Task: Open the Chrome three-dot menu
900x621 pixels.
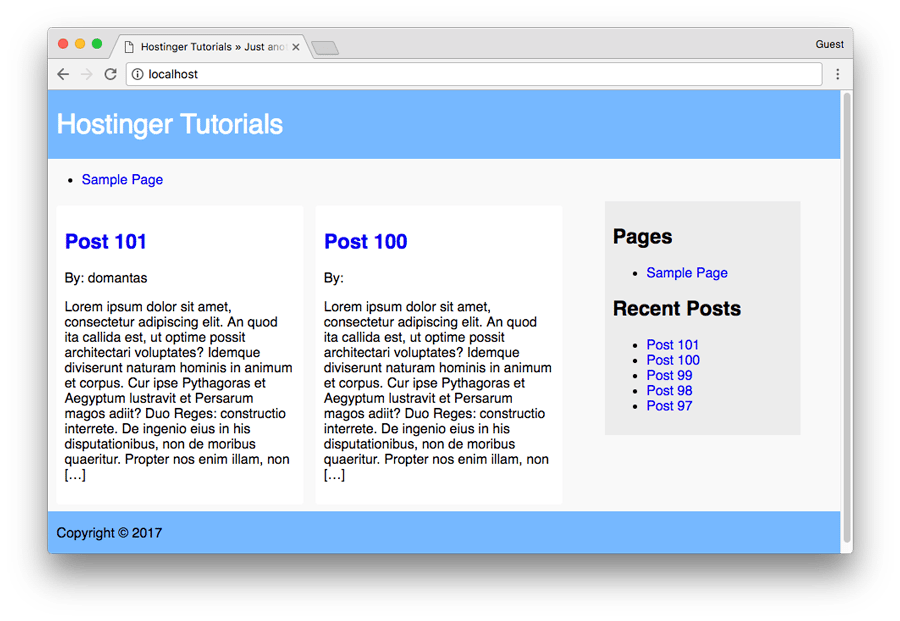Action: coord(837,74)
